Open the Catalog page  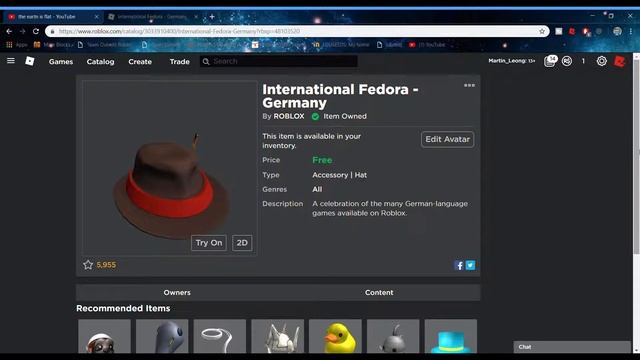100,62
